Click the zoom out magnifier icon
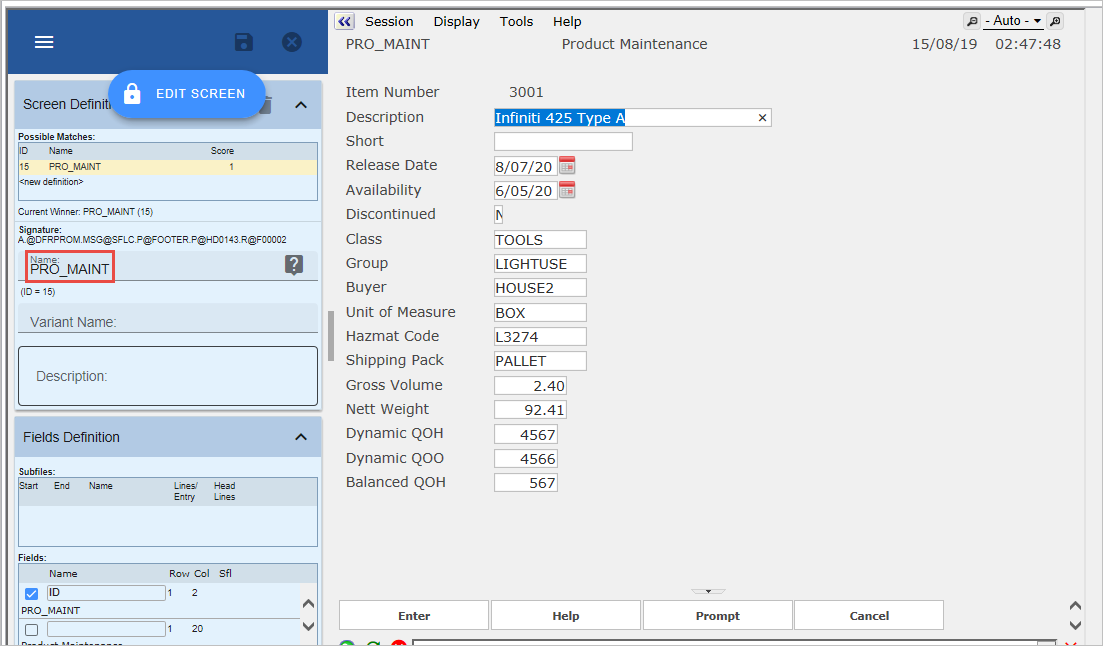Viewport: 1103px width, 646px height. click(x=971, y=21)
